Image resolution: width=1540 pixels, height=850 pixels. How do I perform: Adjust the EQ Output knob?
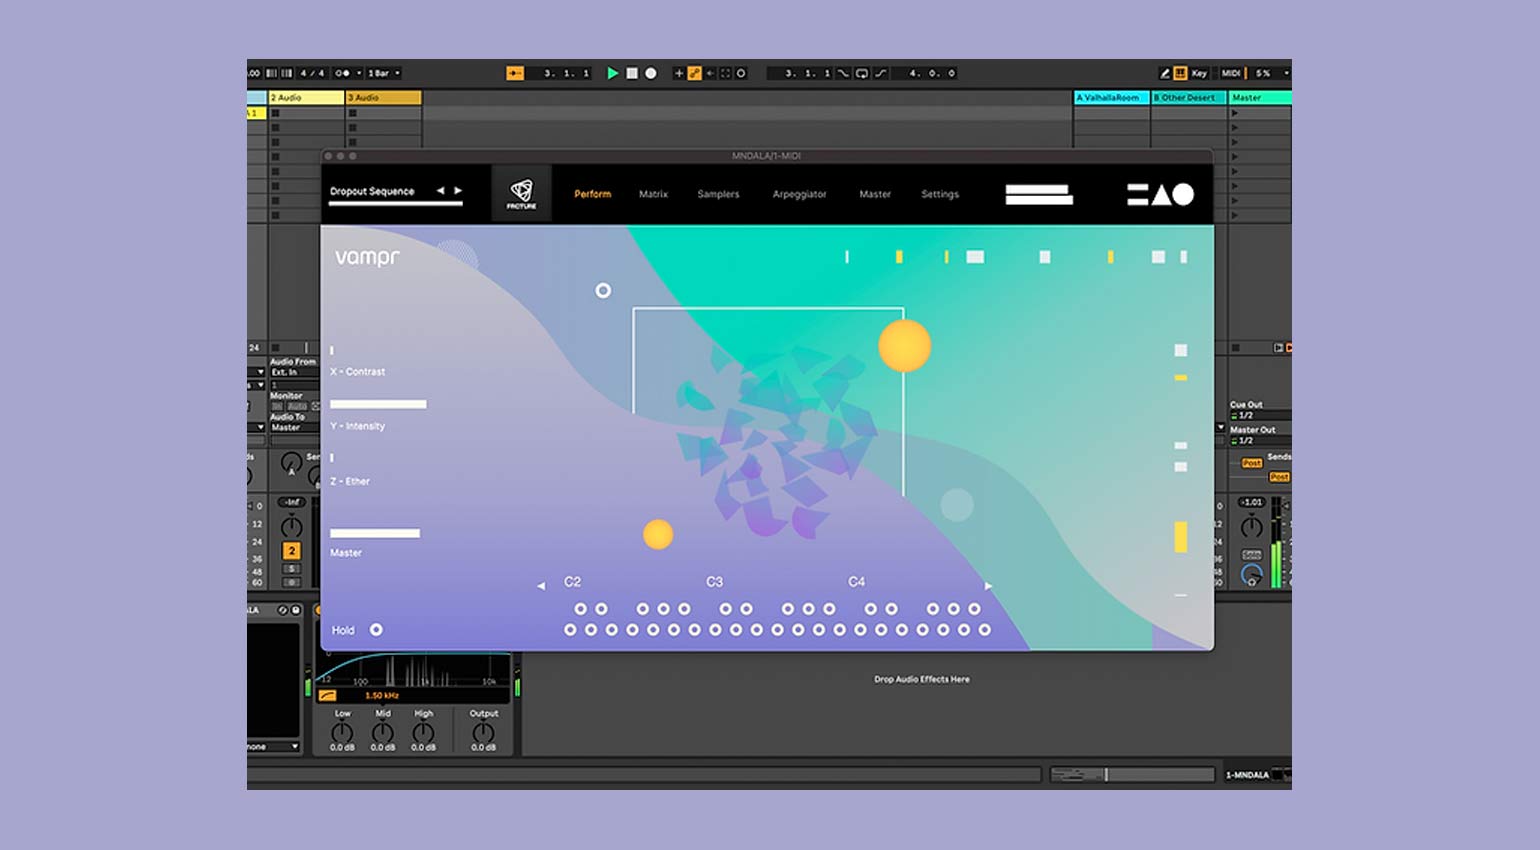(484, 733)
